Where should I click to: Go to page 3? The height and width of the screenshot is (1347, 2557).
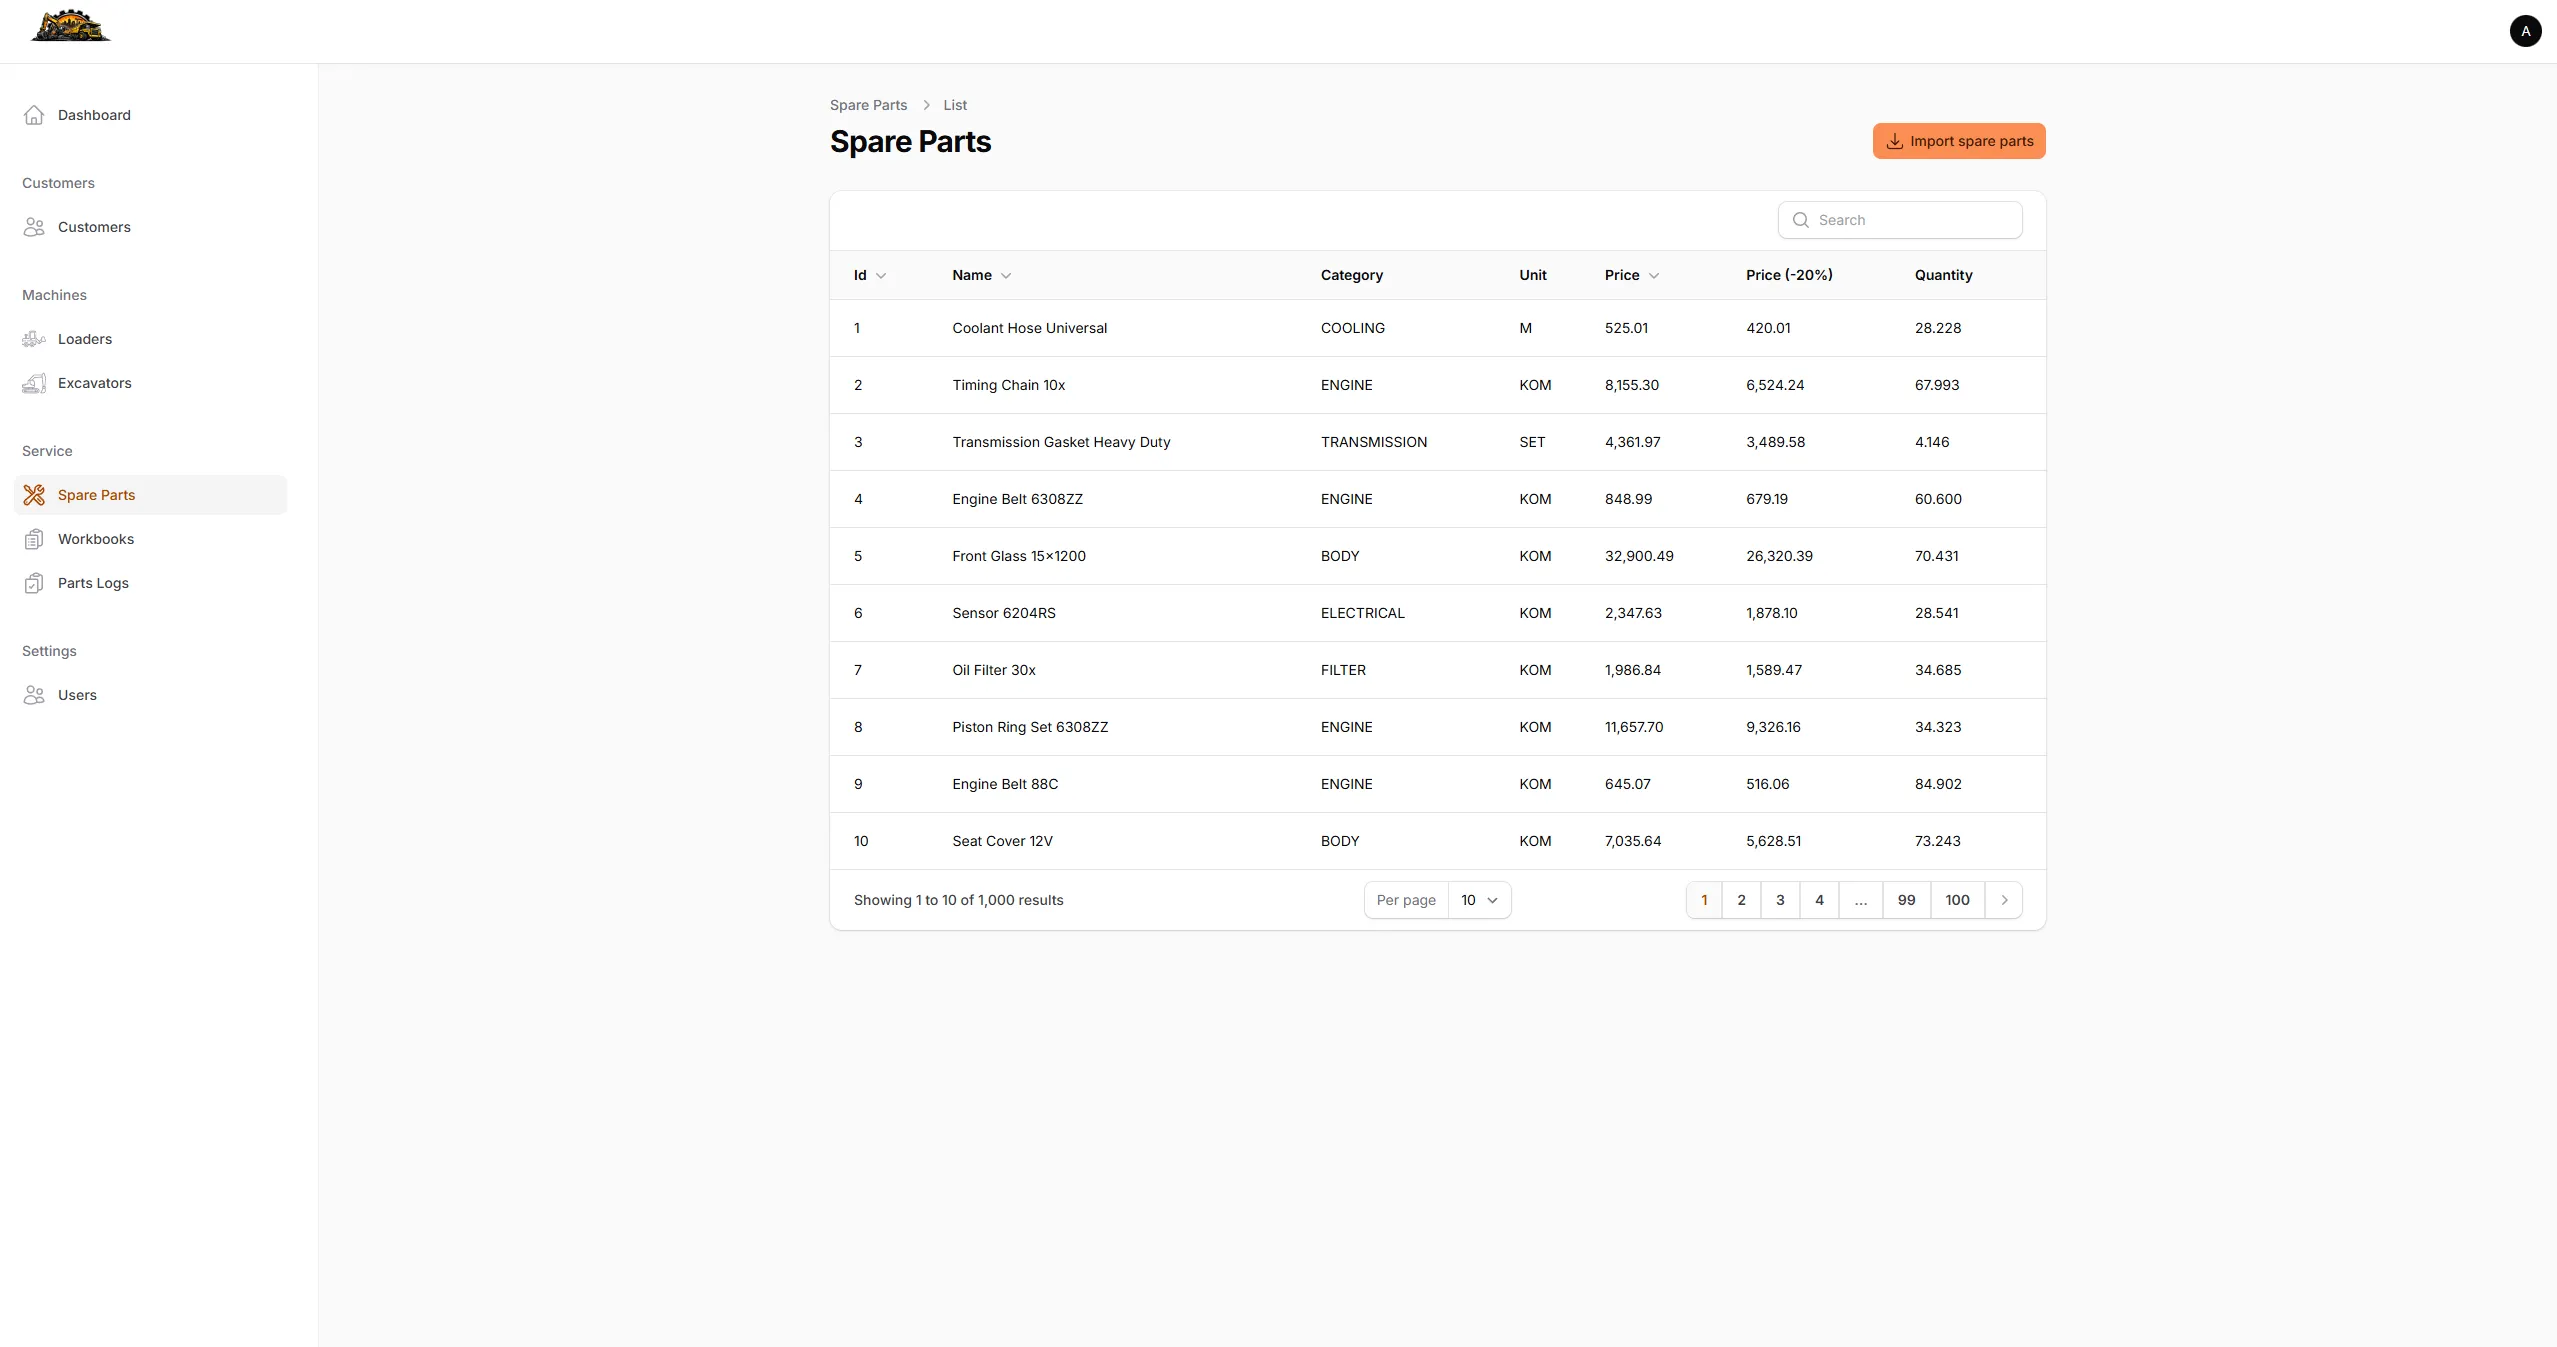point(1780,900)
